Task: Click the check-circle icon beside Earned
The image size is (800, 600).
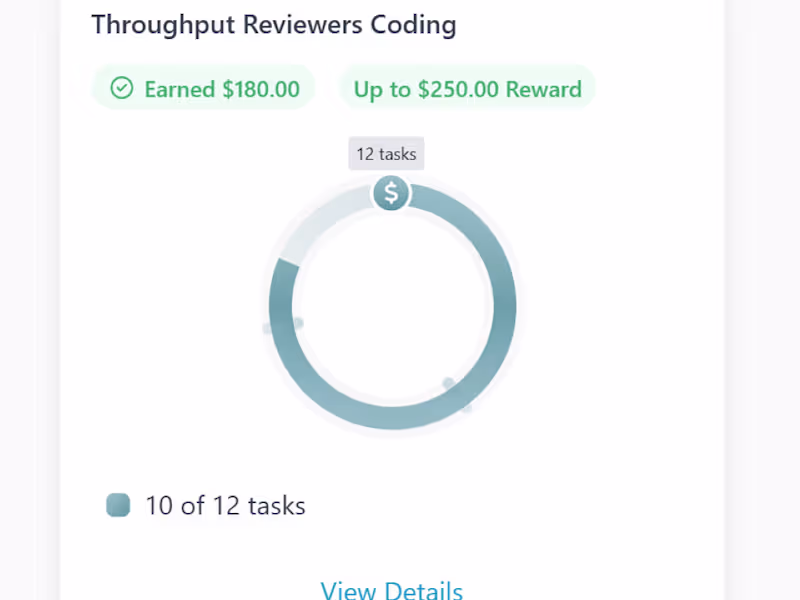Action: pyautogui.click(x=121, y=89)
